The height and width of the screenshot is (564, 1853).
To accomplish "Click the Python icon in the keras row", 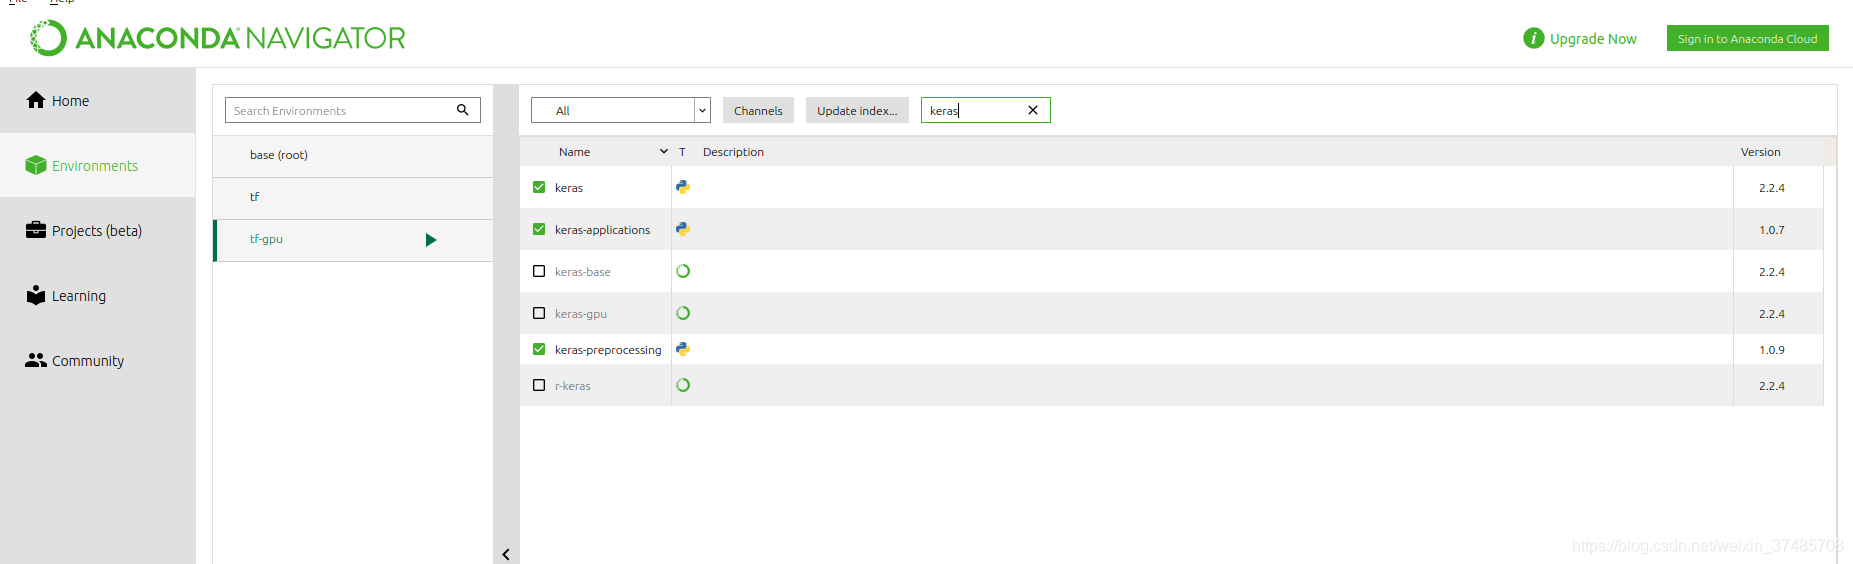I will point(683,187).
